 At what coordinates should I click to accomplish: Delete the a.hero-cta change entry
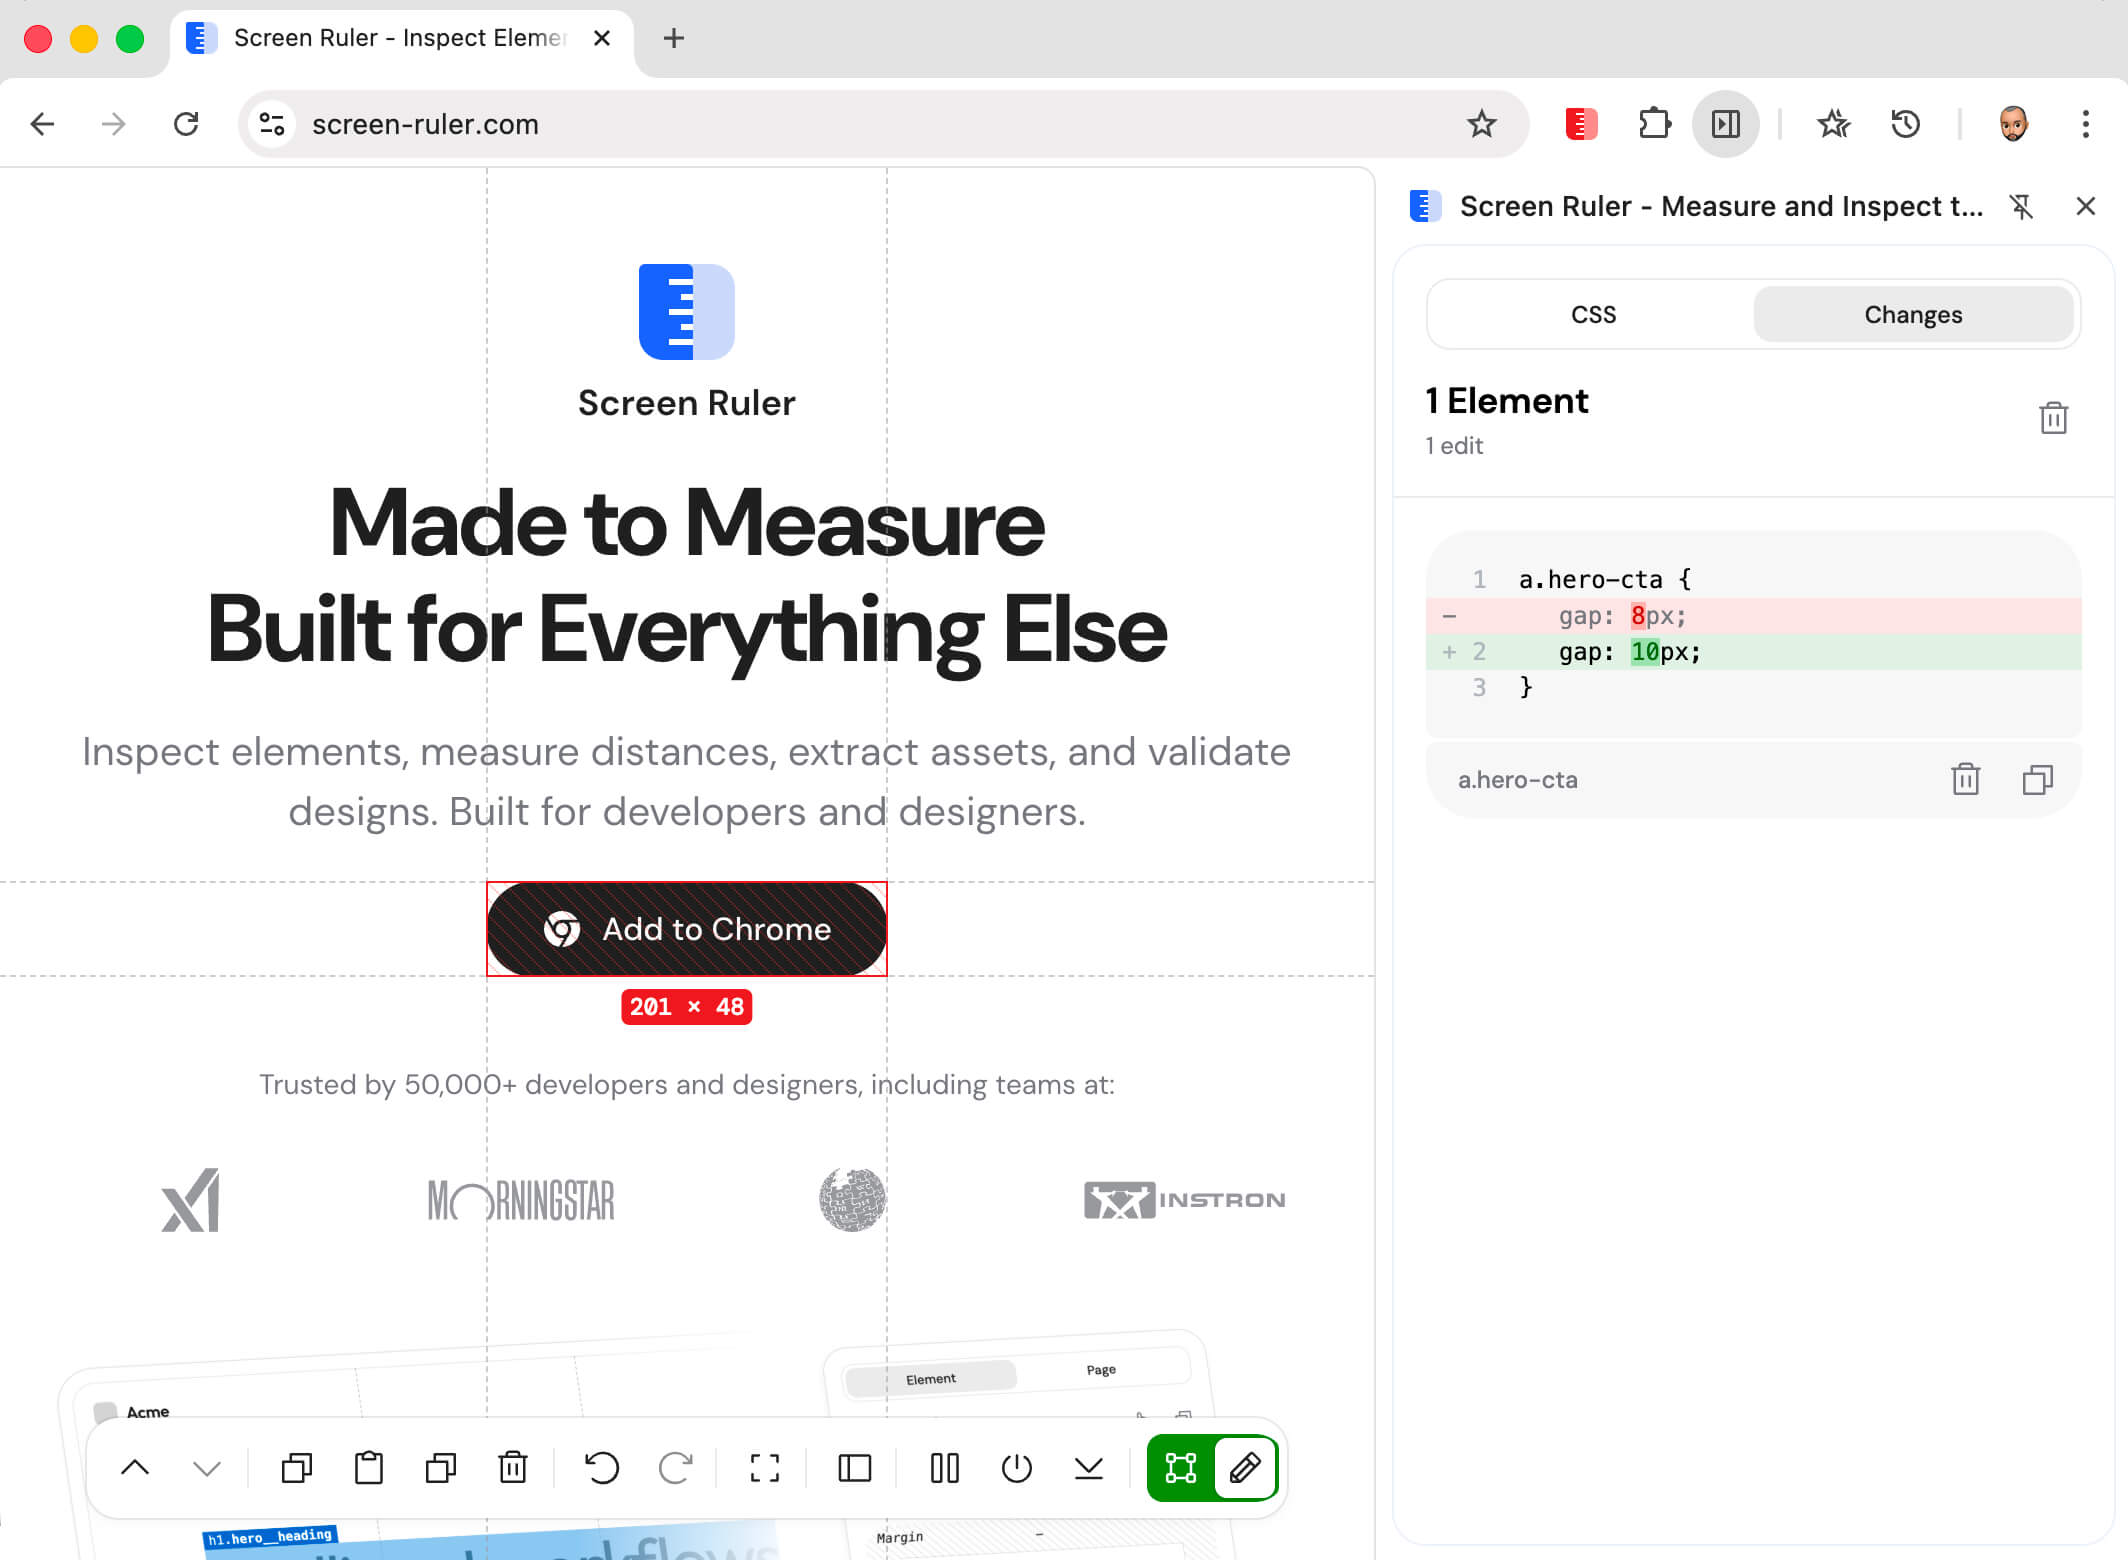[x=1966, y=779]
